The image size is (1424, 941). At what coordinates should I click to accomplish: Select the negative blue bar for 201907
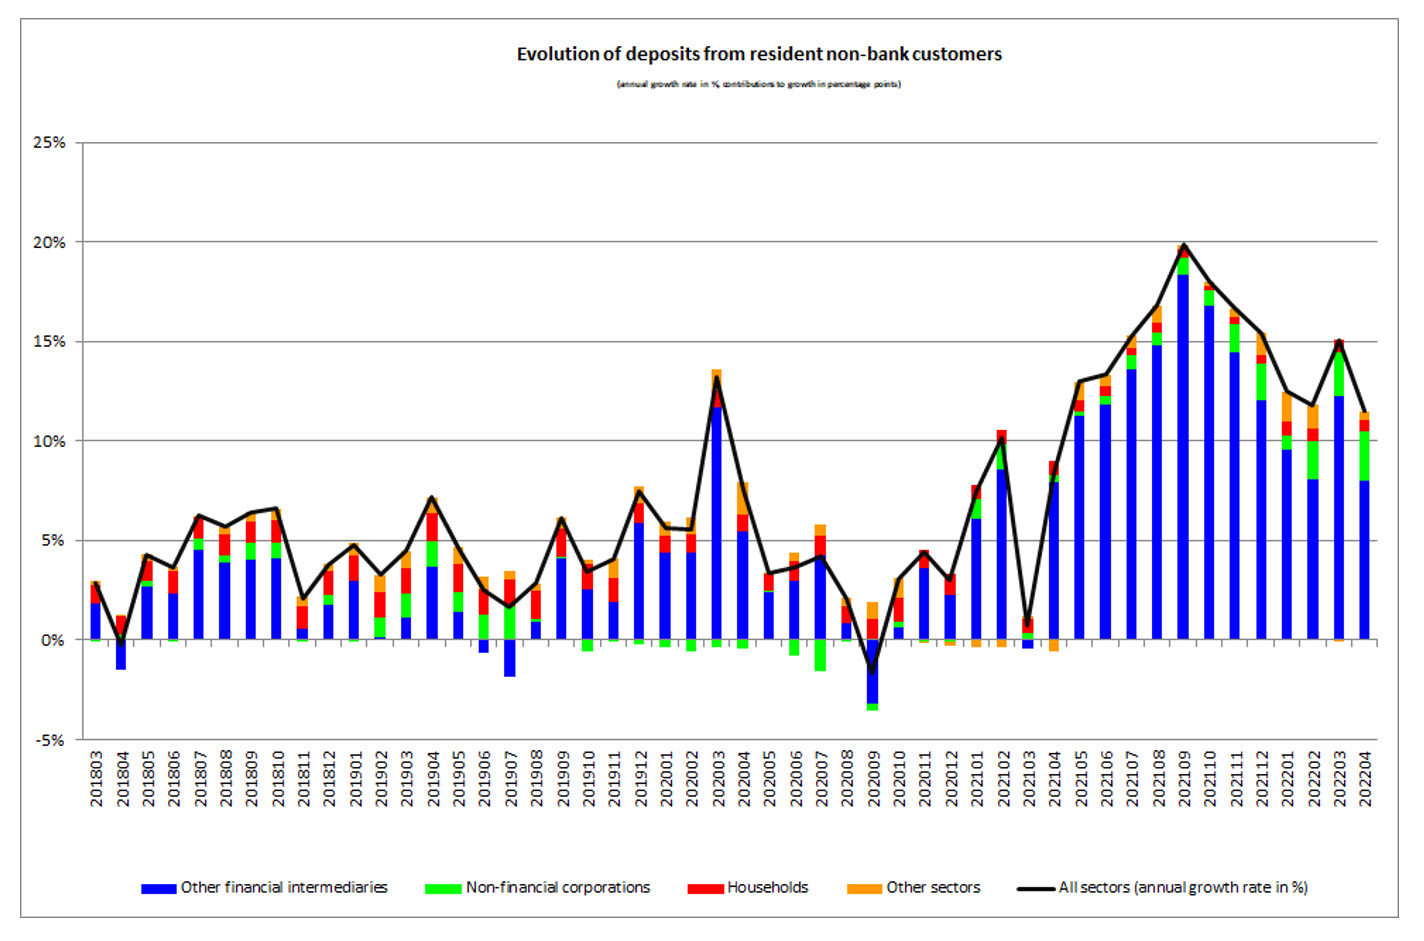[x=510, y=658]
